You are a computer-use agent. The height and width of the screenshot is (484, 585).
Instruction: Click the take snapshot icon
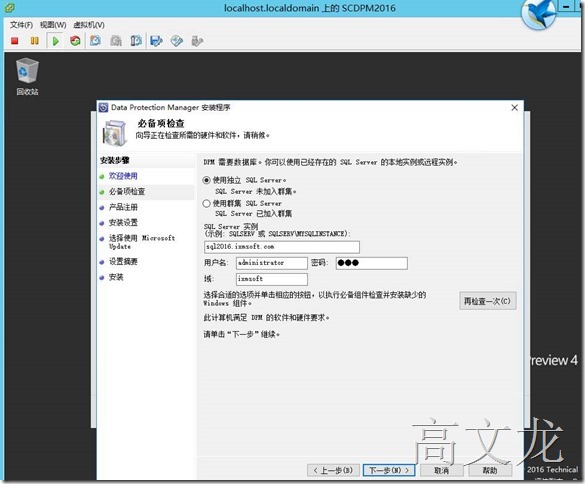point(96,41)
